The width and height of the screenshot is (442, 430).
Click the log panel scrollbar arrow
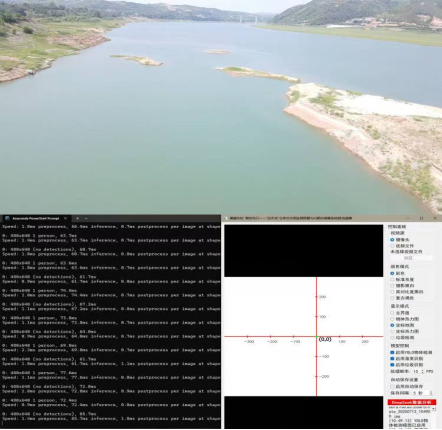[x=434, y=409]
